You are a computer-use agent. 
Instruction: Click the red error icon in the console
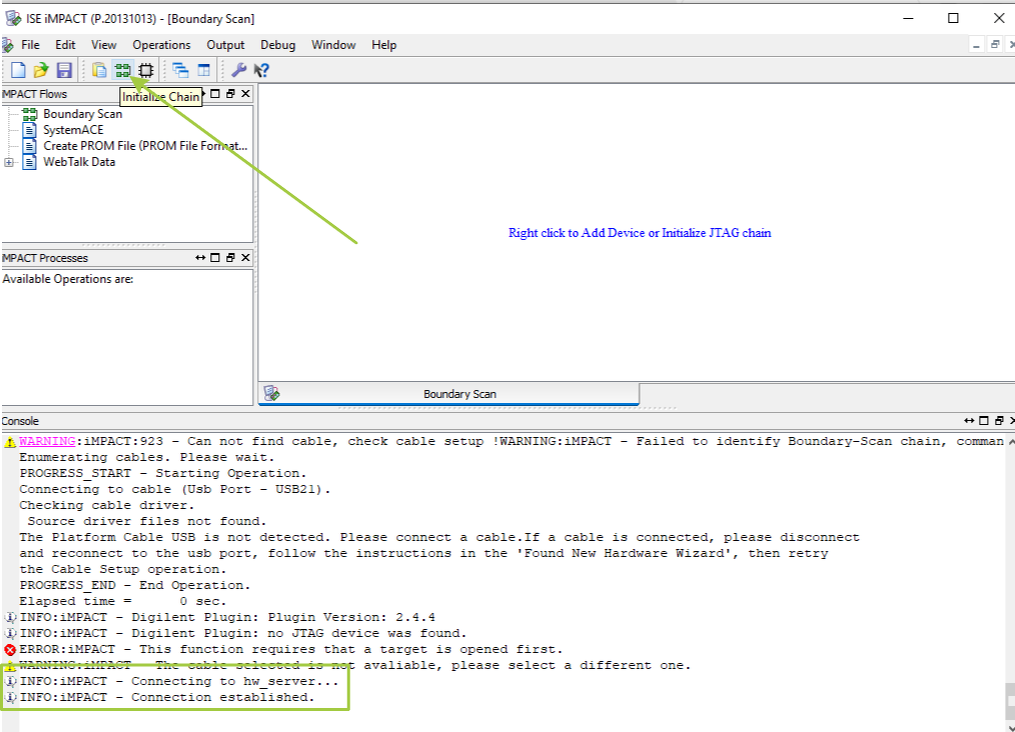(x=10, y=649)
